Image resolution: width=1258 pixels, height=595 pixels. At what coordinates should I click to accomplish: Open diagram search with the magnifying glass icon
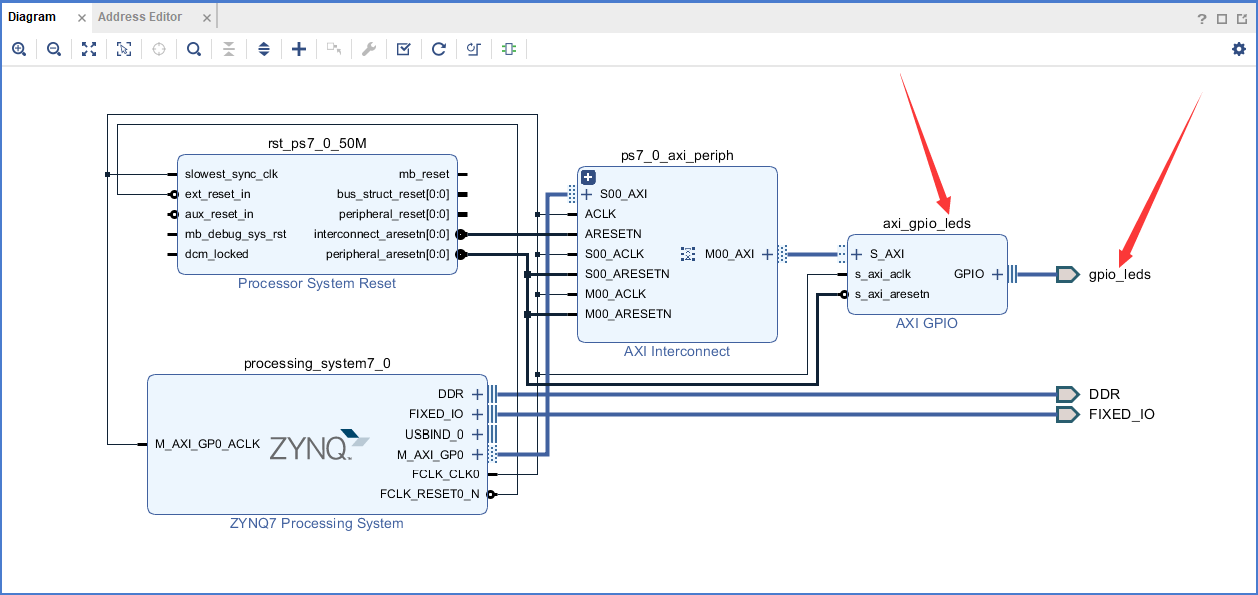click(x=194, y=49)
